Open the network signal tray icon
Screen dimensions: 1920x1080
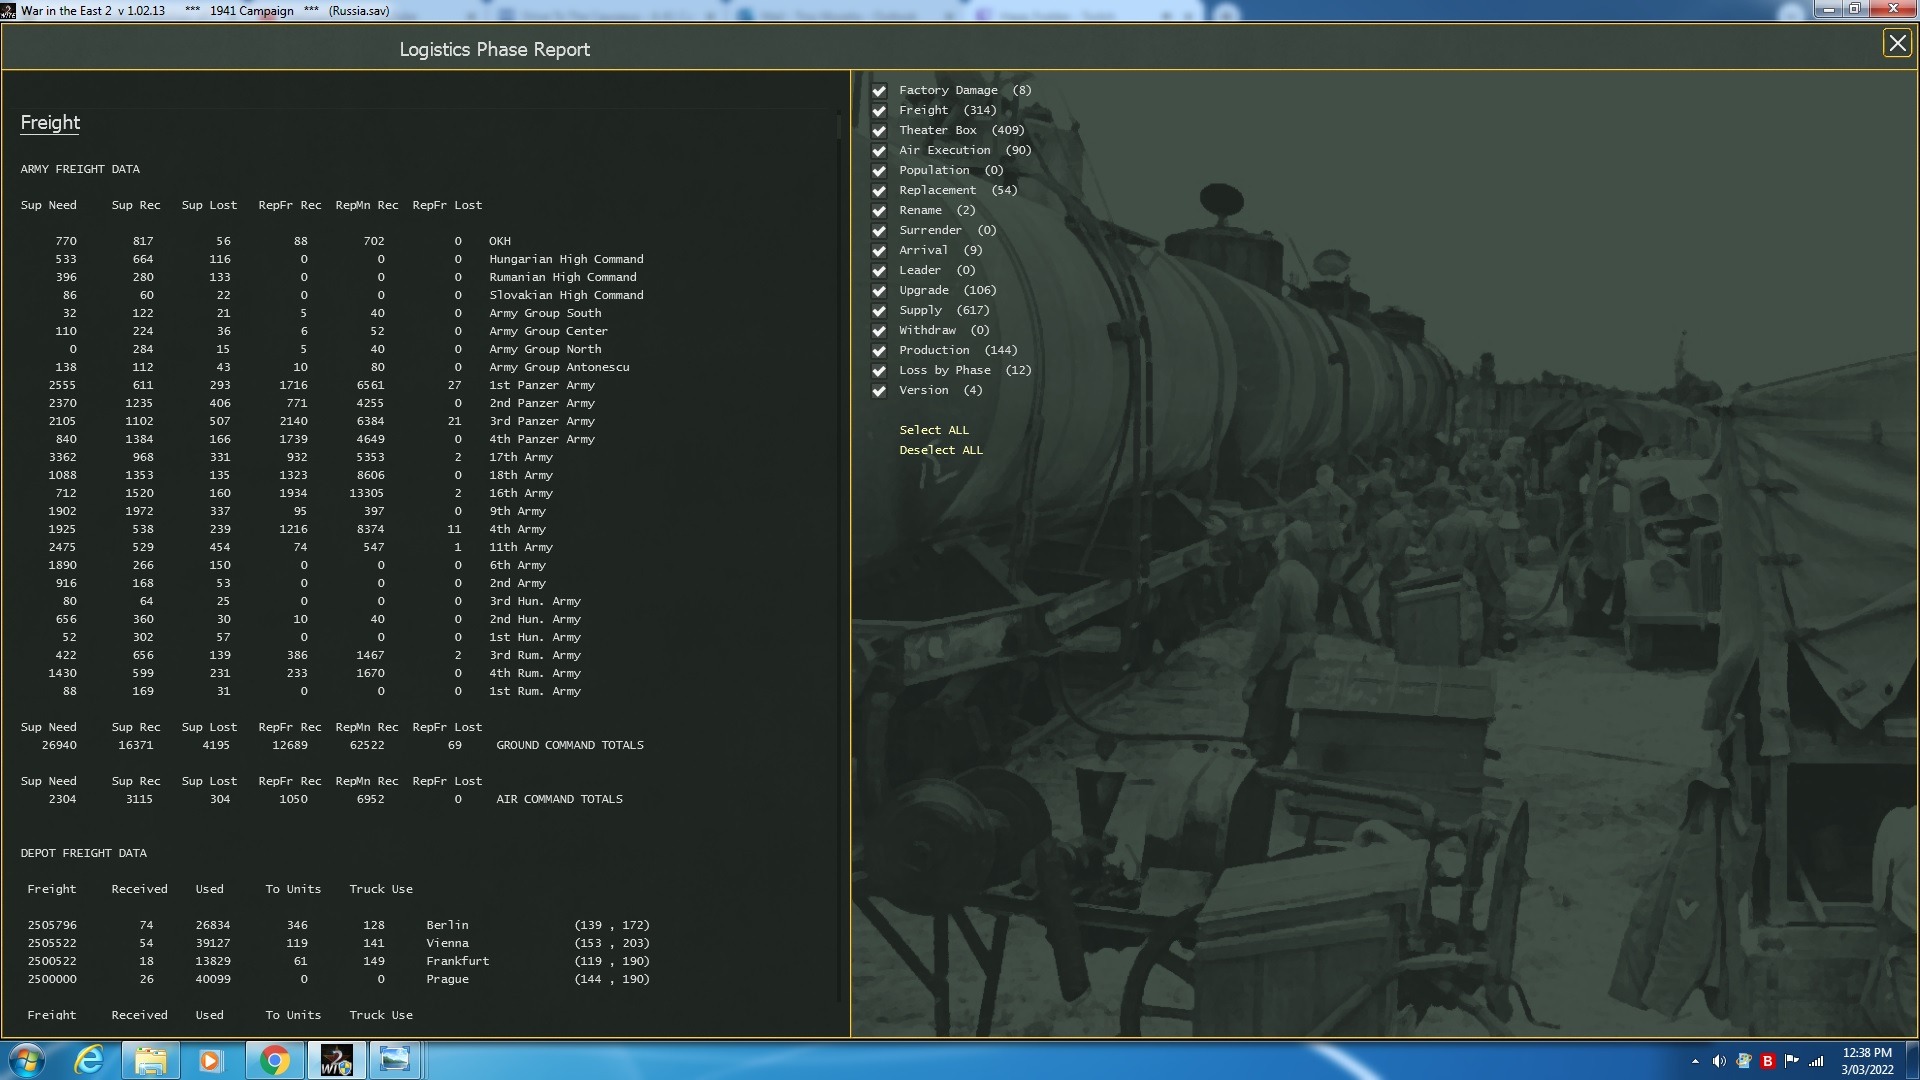point(1816,1061)
